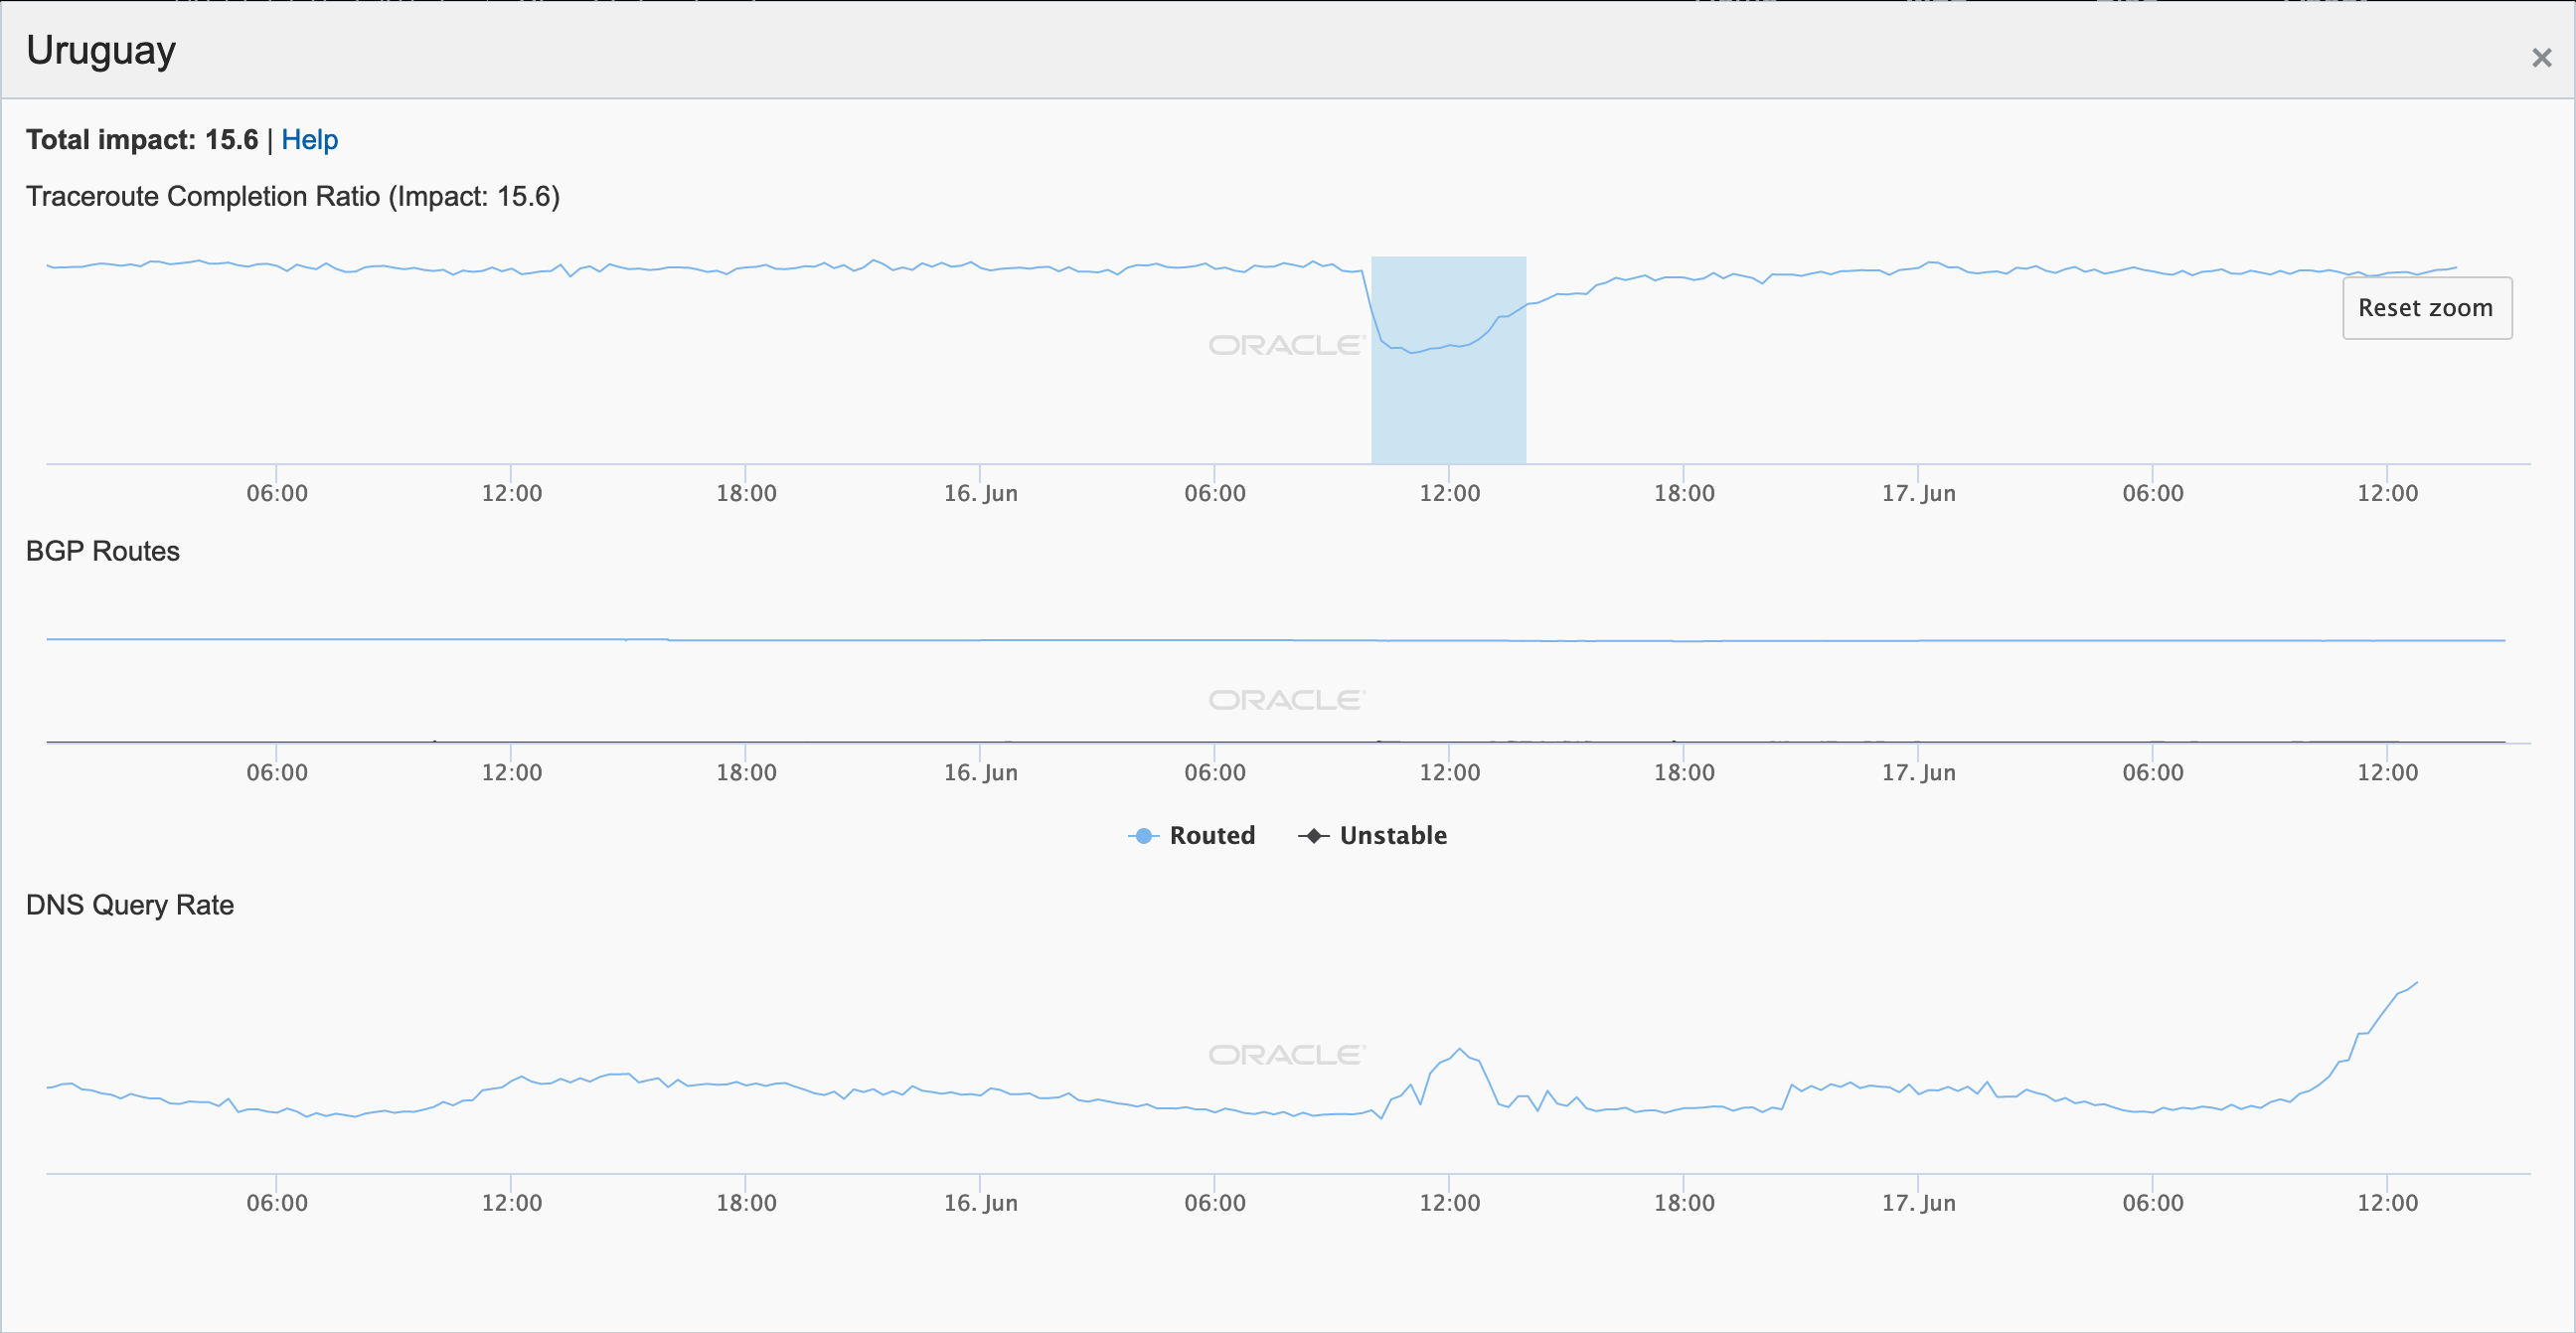Click the Total impact 15.6 text

[142, 140]
